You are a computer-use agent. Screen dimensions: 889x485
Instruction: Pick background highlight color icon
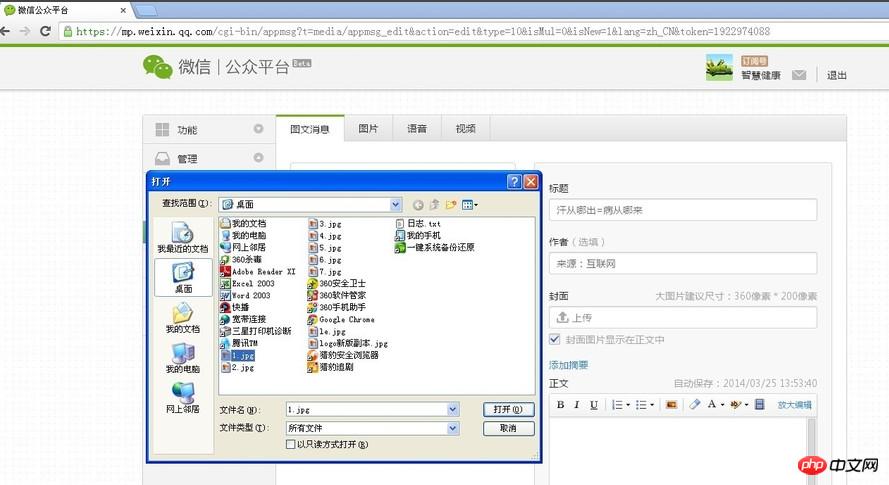click(735, 404)
